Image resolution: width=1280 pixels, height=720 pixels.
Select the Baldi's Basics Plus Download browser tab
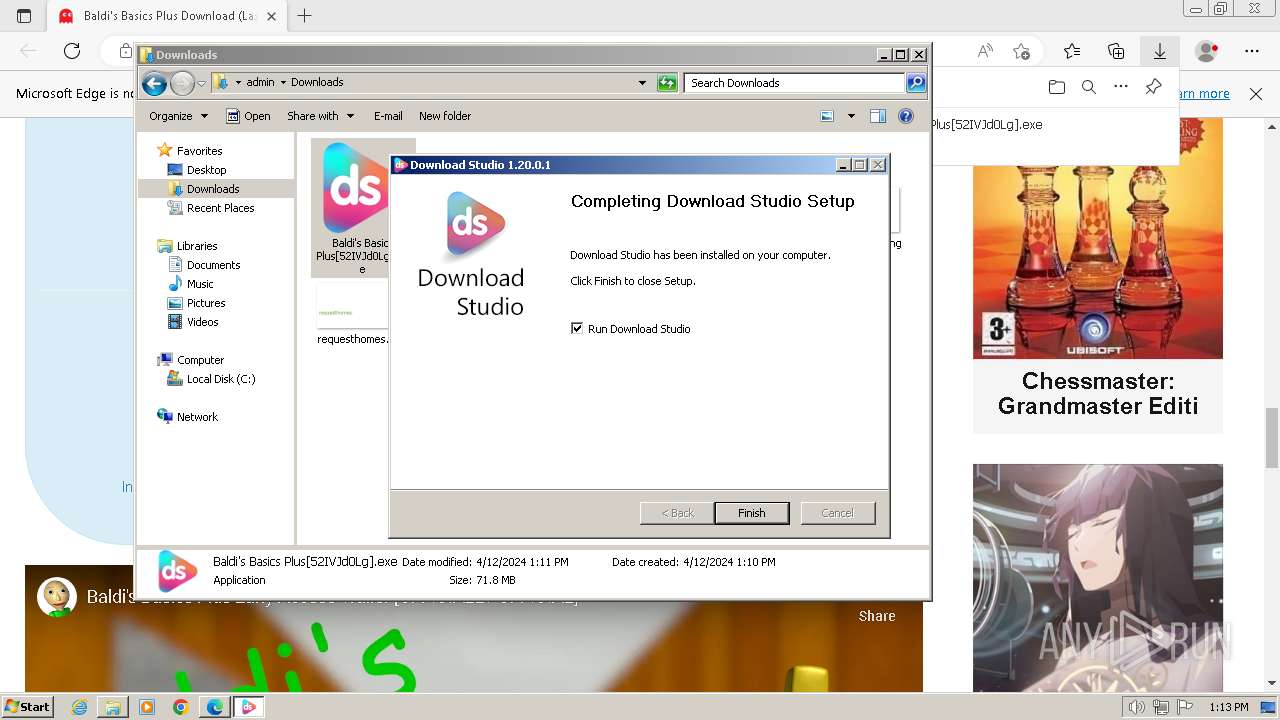168,16
